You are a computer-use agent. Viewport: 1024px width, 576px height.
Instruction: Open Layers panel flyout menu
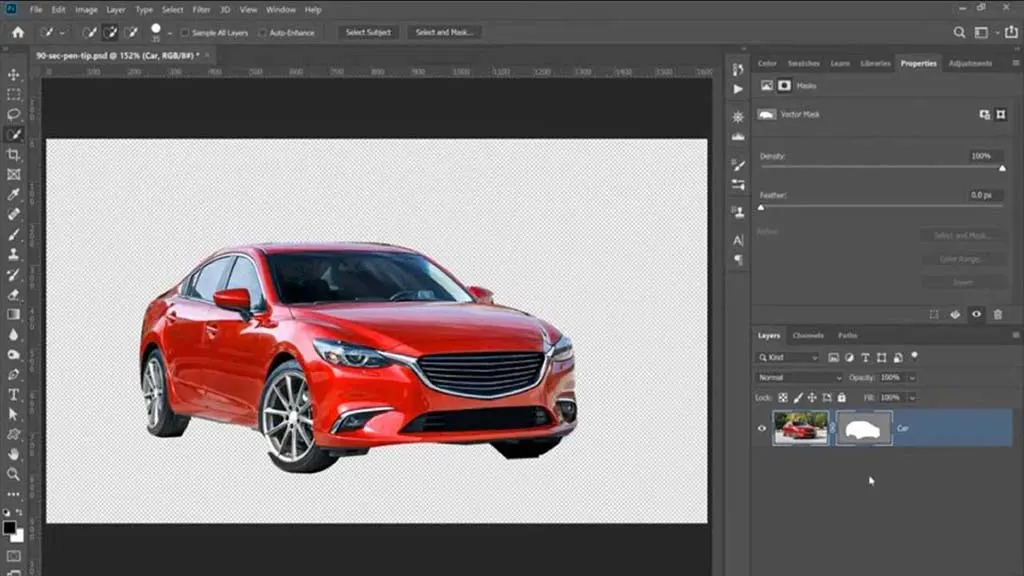click(1016, 335)
